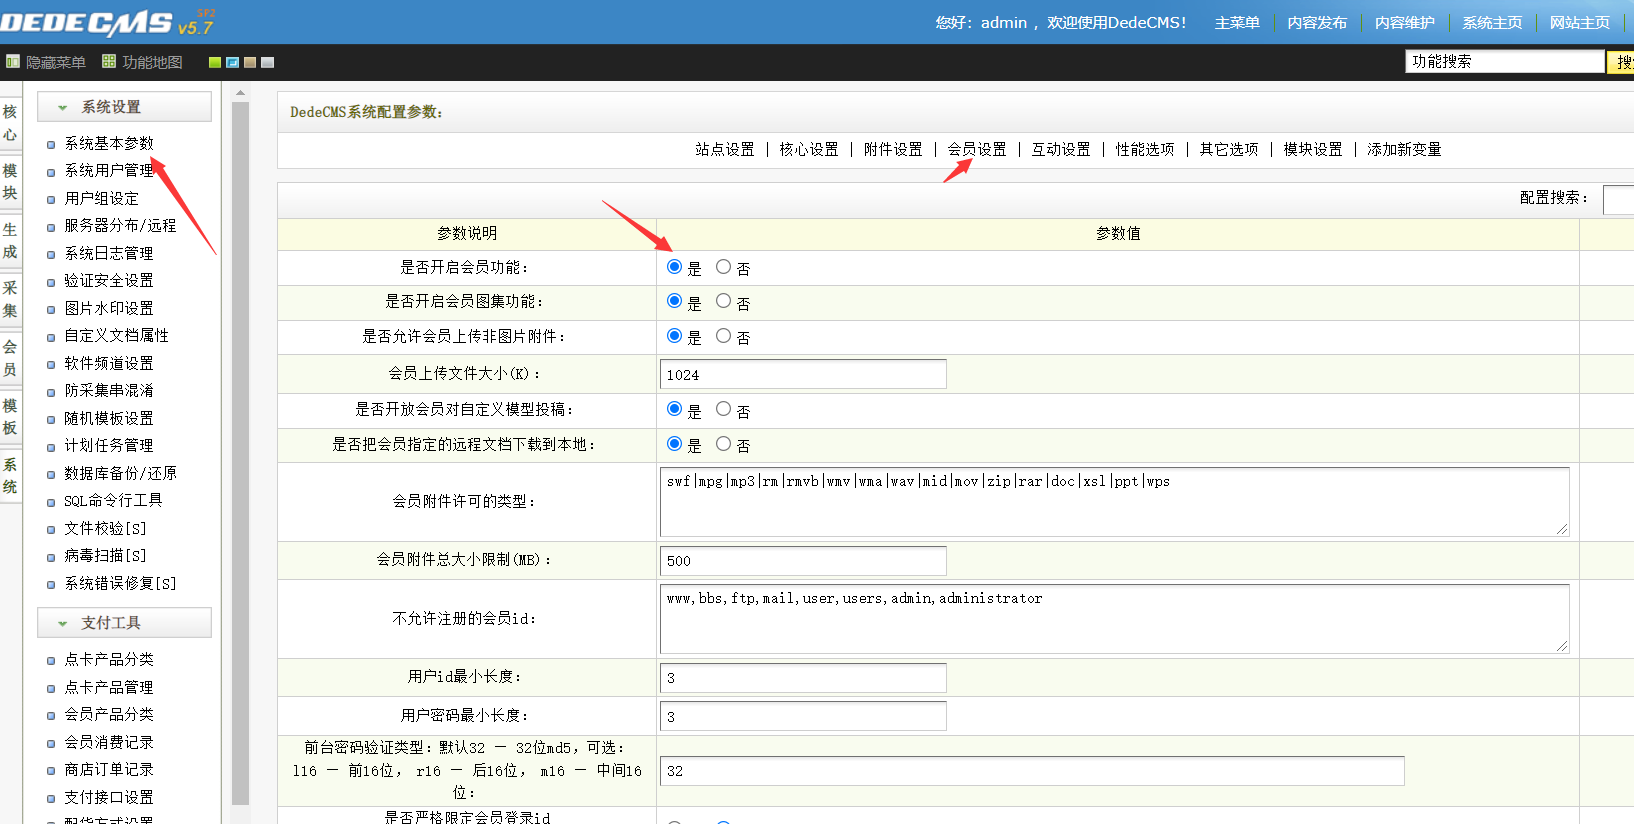Switch to the 模块设置 config tab
The width and height of the screenshot is (1634, 824).
1313,149
